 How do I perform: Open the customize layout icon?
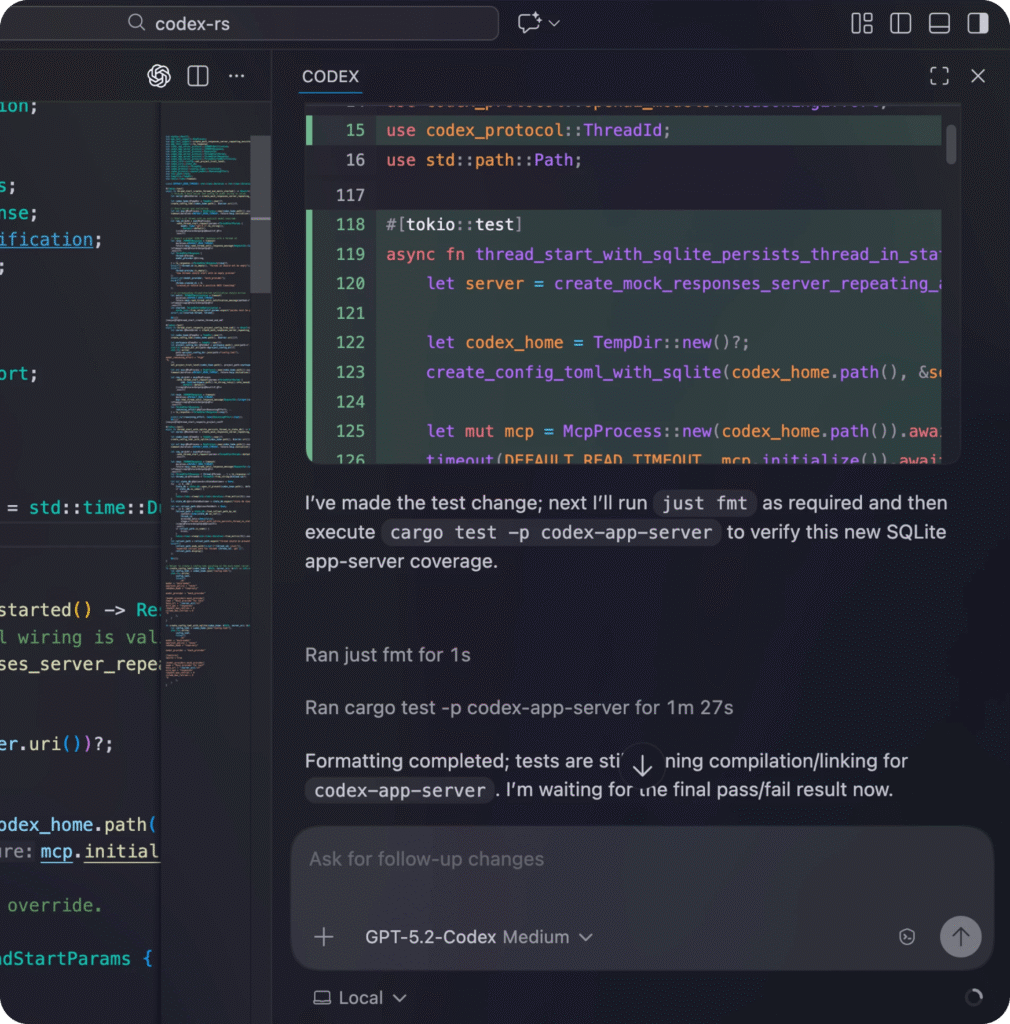862,24
